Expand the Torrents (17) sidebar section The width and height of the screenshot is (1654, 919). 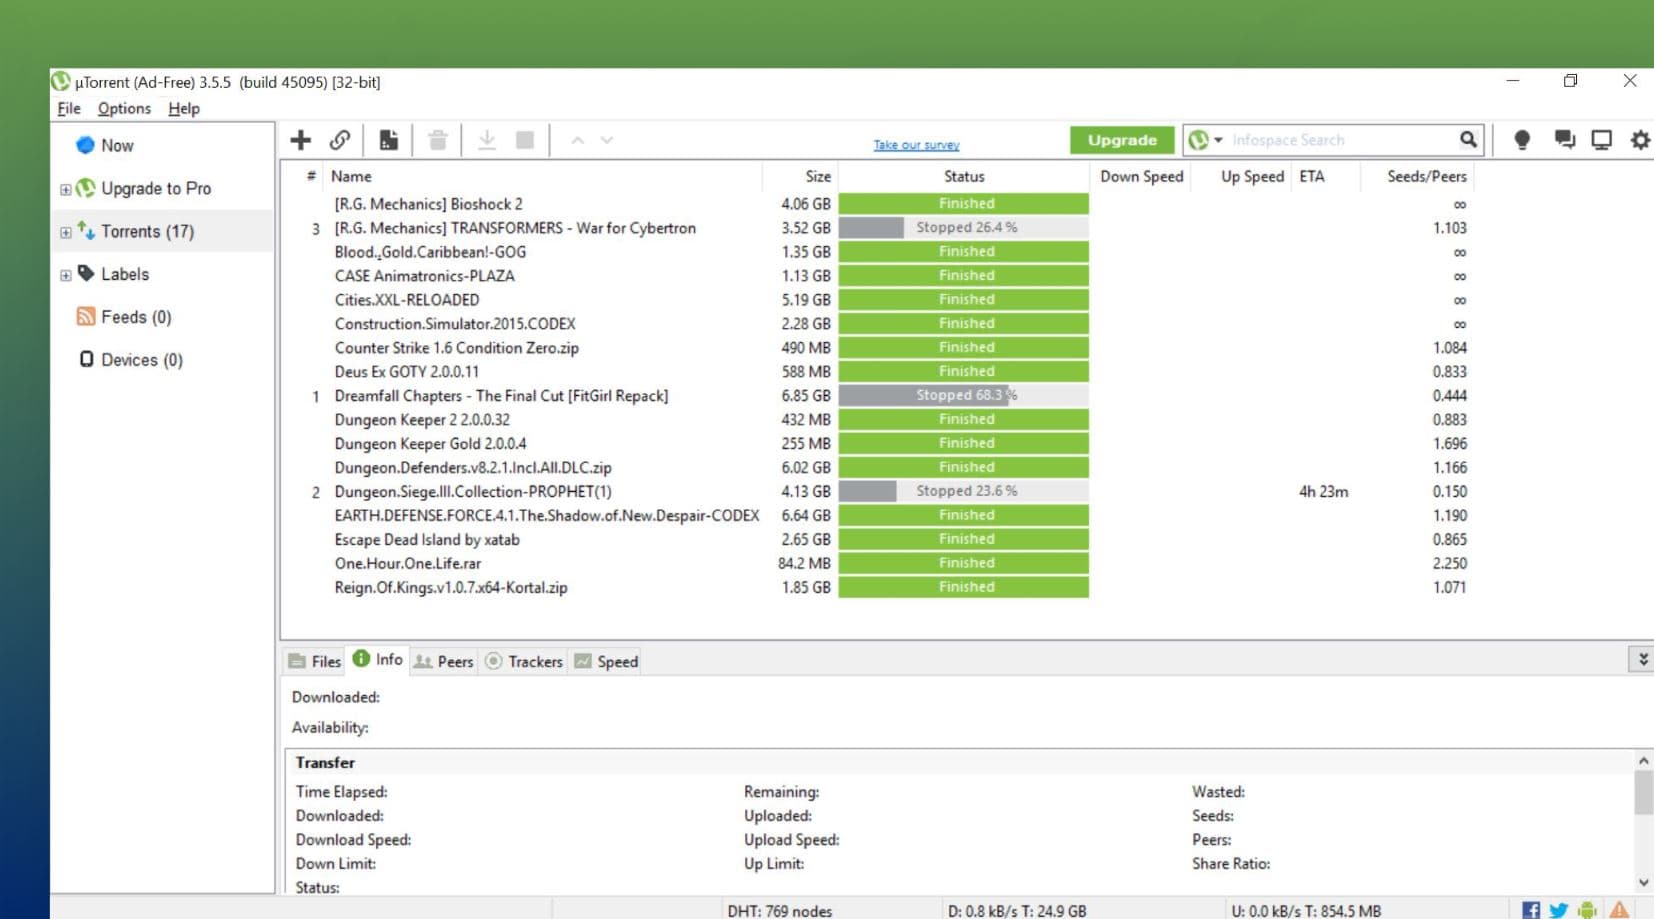tap(65, 231)
